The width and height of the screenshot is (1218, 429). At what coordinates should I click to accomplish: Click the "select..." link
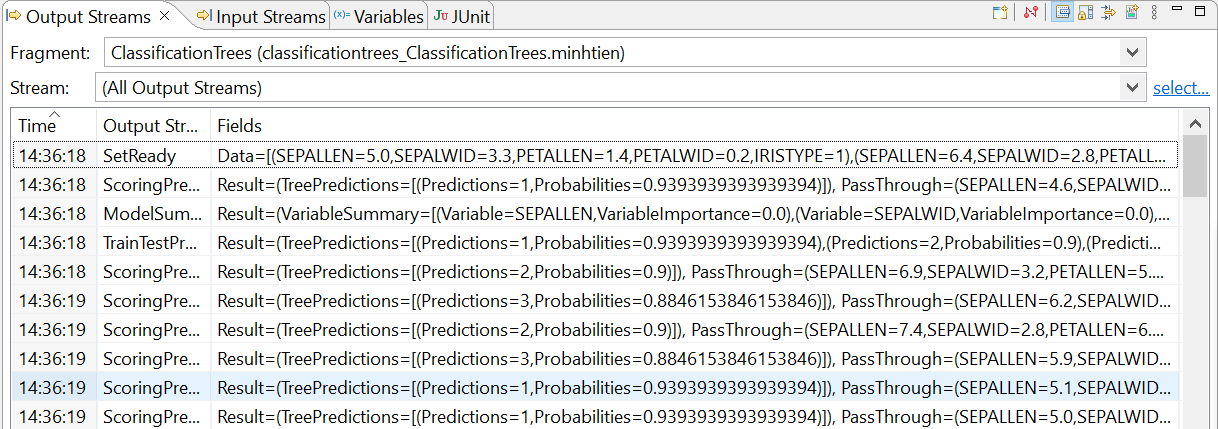[x=1180, y=88]
